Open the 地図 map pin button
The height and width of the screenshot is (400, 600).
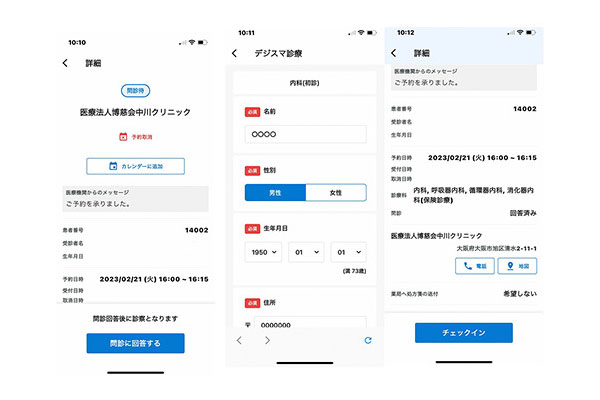click(x=519, y=266)
